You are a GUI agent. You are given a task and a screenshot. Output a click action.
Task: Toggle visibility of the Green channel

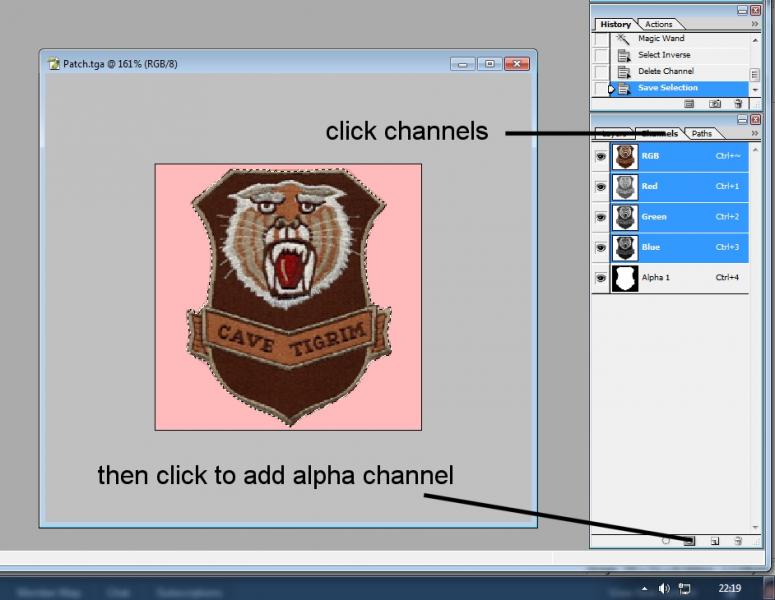coord(601,217)
